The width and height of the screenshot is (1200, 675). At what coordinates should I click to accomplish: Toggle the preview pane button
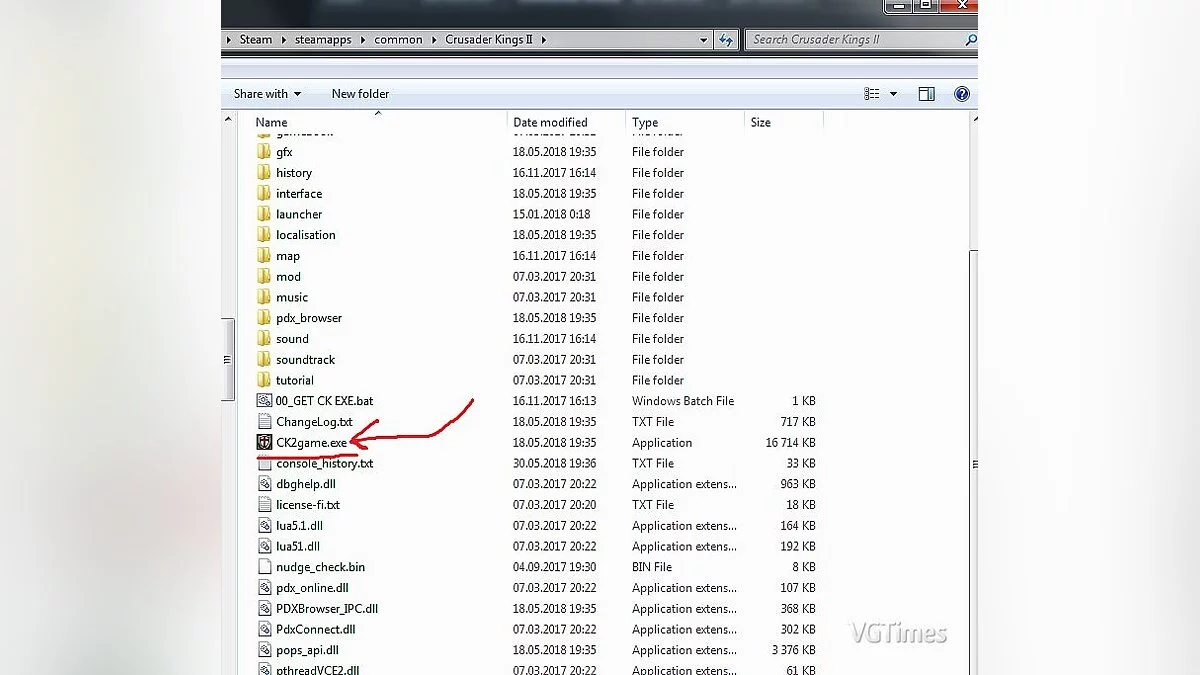pos(926,94)
